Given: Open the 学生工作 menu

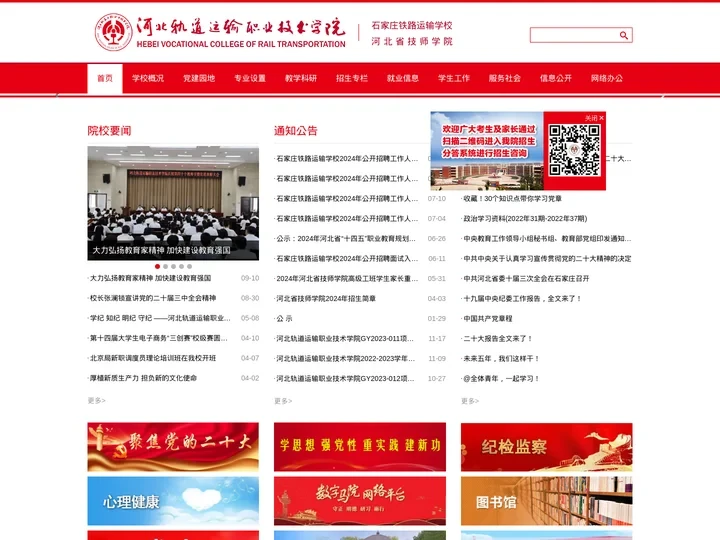Looking at the screenshot, I should click(x=454, y=79).
